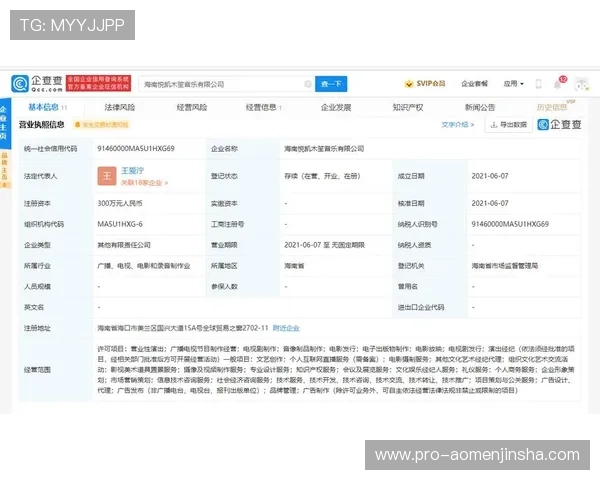Screen dimensions: 600x480
Task: Switch to the 新闻公告 tab
Action: coord(480,107)
